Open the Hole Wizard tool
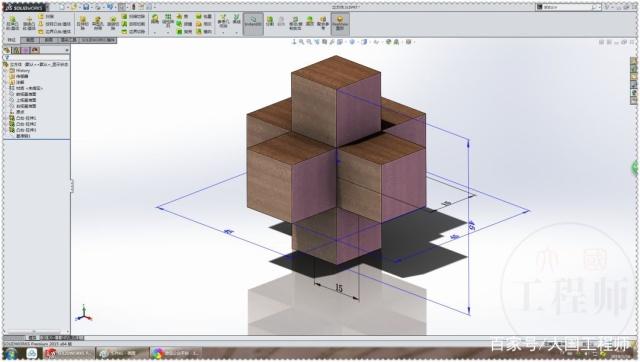Image resolution: width=640 pixels, height=362 pixels. point(98,22)
